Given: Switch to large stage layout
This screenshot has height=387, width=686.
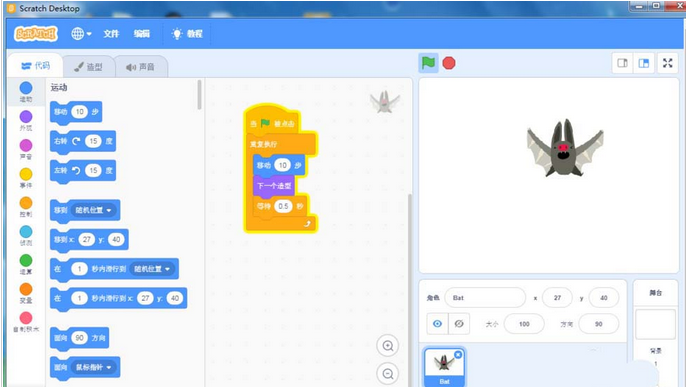Looking at the screenshot, I should pyautogui.click(x=644, y=63).
